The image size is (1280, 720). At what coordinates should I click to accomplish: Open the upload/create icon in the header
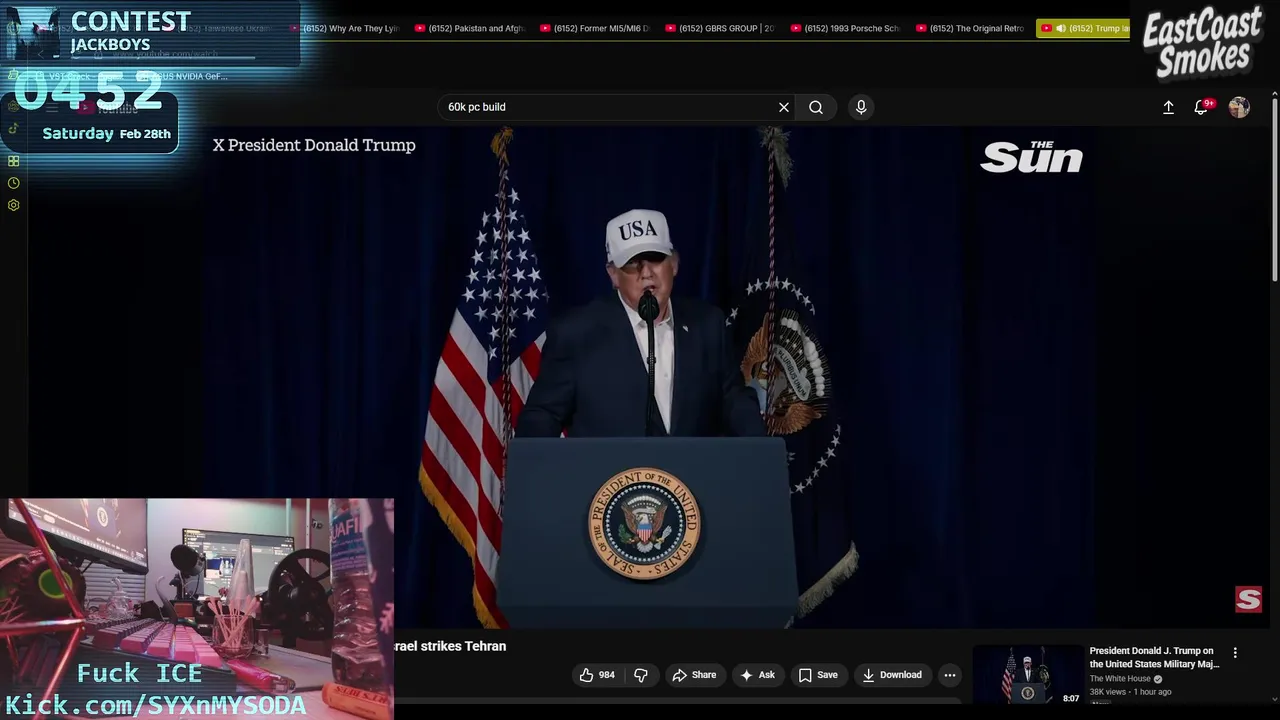click(1168, 107)
